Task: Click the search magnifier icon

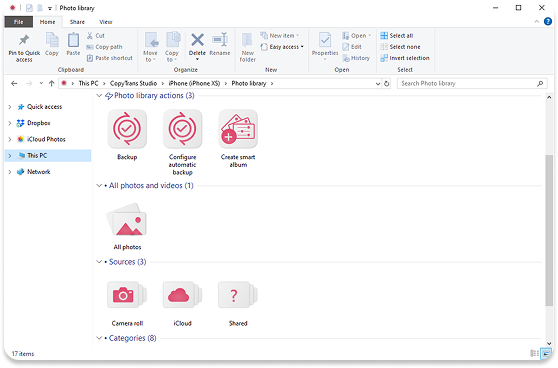Action: point(540,84)
